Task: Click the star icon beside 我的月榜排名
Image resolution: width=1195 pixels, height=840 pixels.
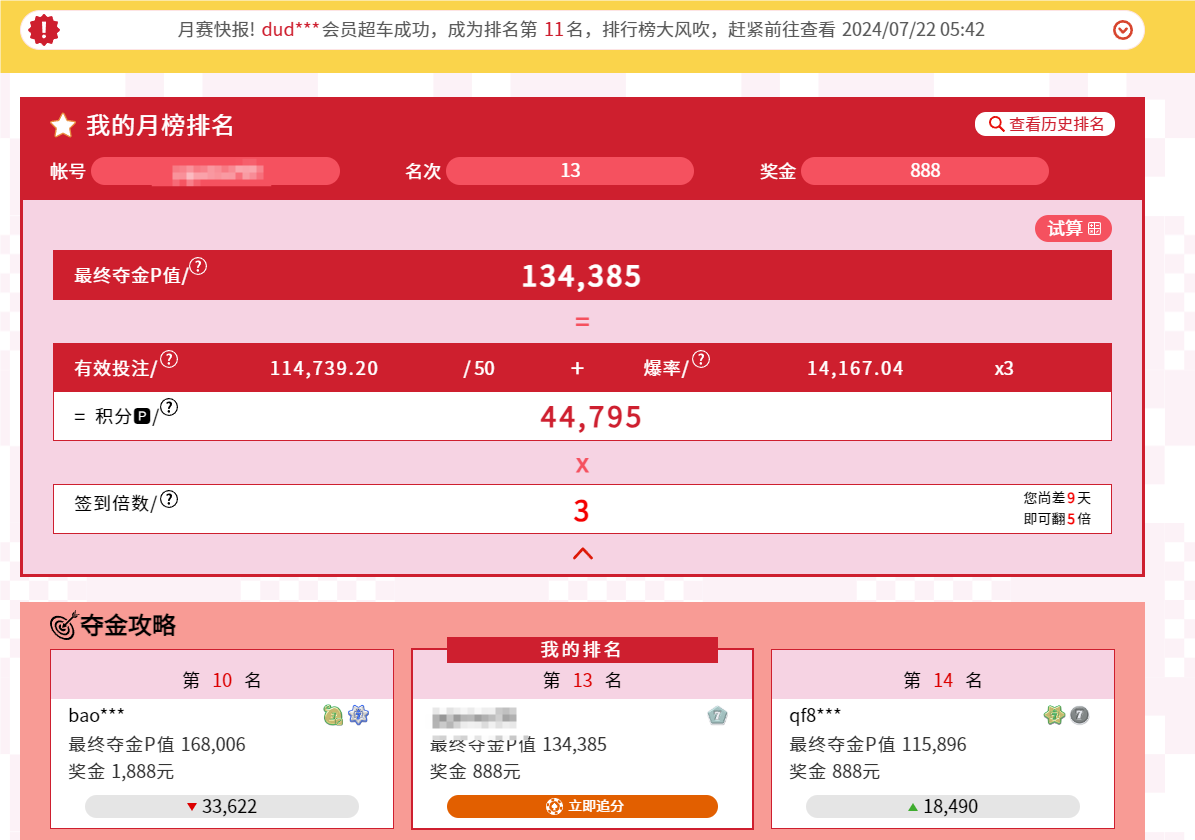Action: pos(63,125)
